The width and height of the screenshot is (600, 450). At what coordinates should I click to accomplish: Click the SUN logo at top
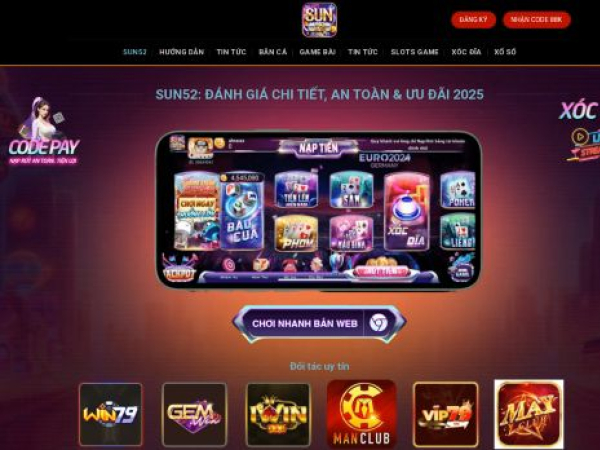click(x=319, y=20)
